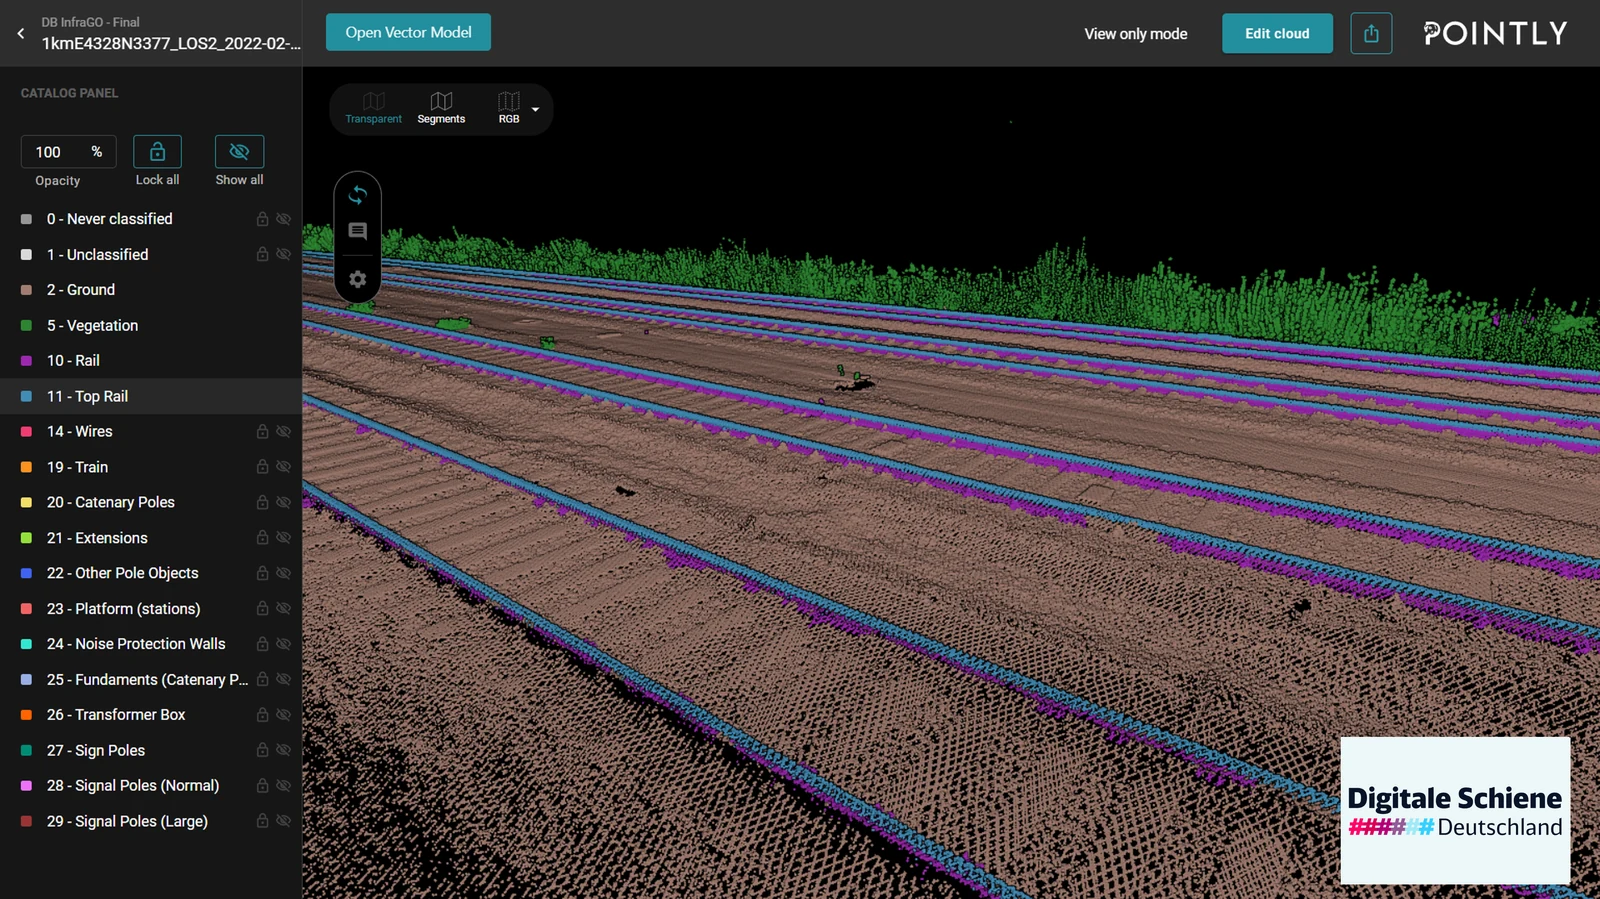Click the 5 - Vegetation color swatch
The height and width of the screenshot is (899, 1600).
26,325
